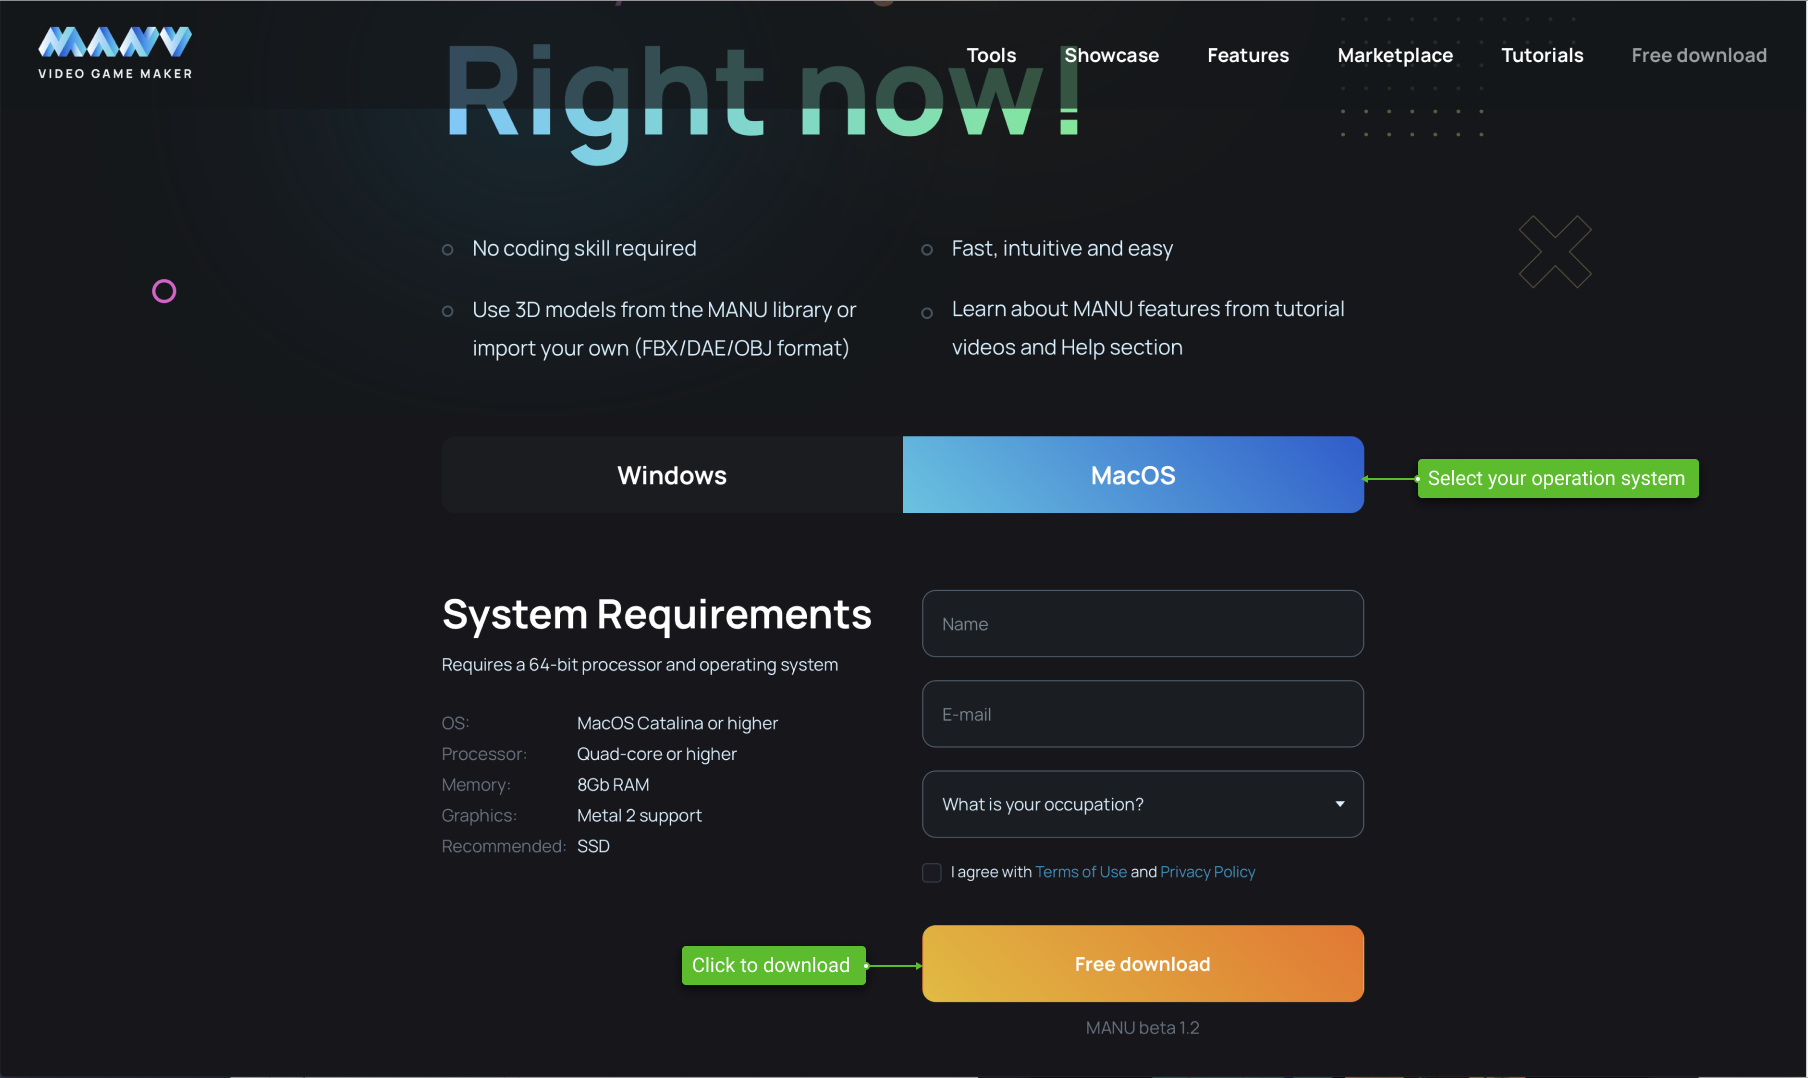
Task: Click the 'Click to download' green label
Action: pos(772,965)
